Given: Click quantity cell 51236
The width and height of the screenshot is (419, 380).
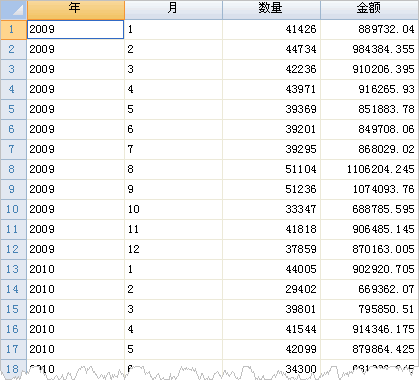Looking at the screenshot, I should tap(271, 190).
